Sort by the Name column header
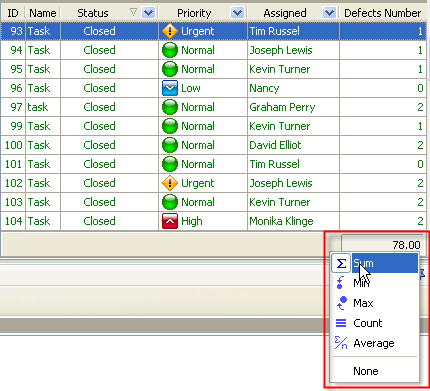 43,13
